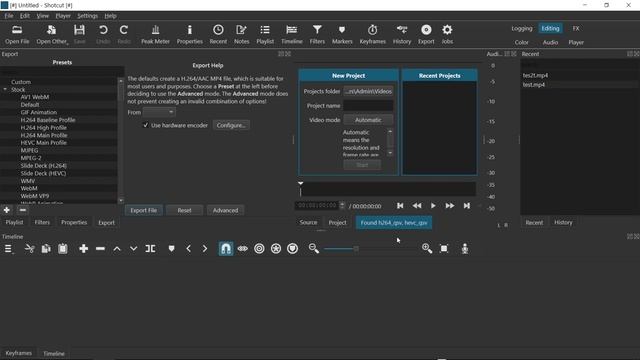640x360 pixels.
Task: Click the Open Other toolbar icon
Action: point(51,34)
